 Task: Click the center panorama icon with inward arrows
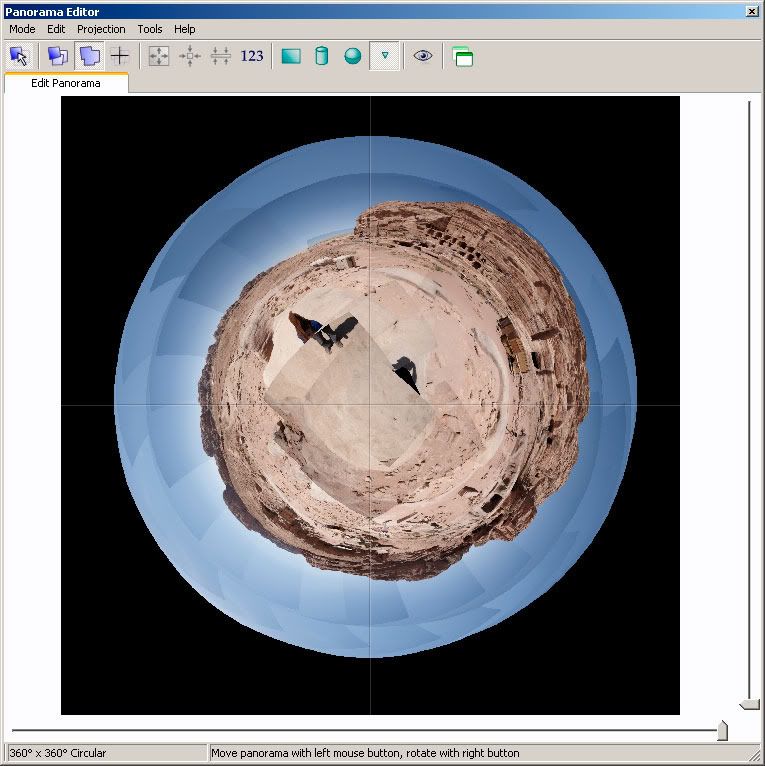190,56
